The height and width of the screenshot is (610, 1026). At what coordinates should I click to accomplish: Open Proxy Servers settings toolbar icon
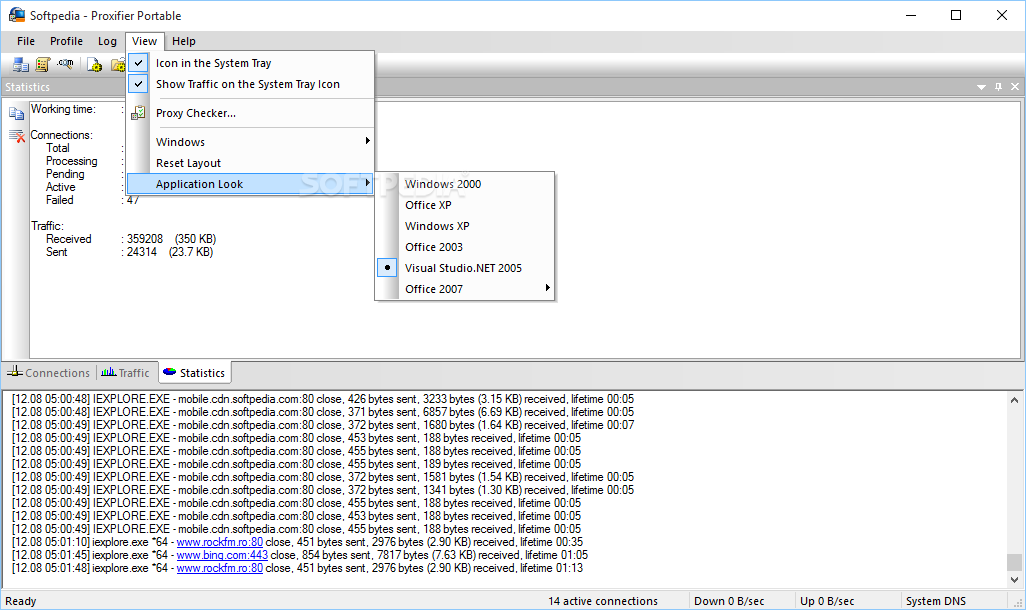click(20, 65)
